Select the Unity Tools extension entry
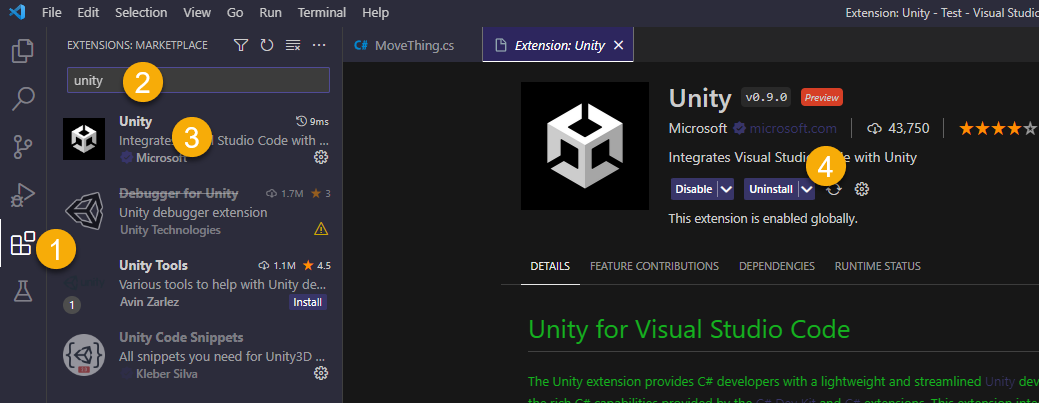Image resolution: width=1039 pixels, height=403 pixels. [197, 284]
